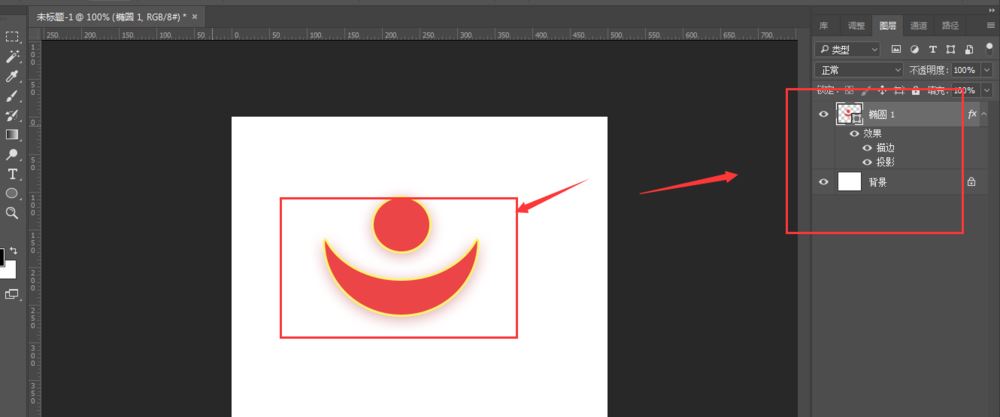Click the 效果 effects label

pos(872,134)
